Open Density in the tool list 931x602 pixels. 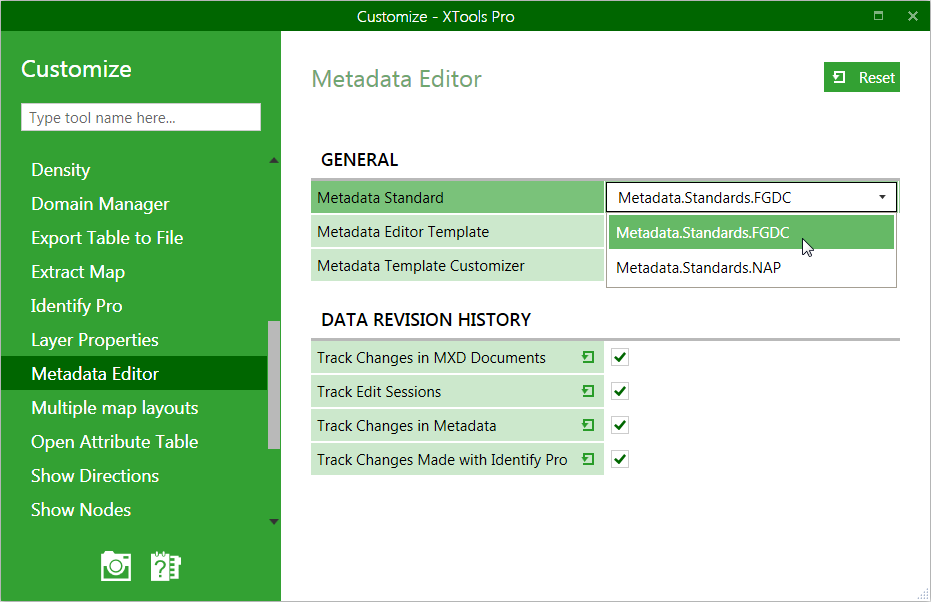[x=61, y=170]
